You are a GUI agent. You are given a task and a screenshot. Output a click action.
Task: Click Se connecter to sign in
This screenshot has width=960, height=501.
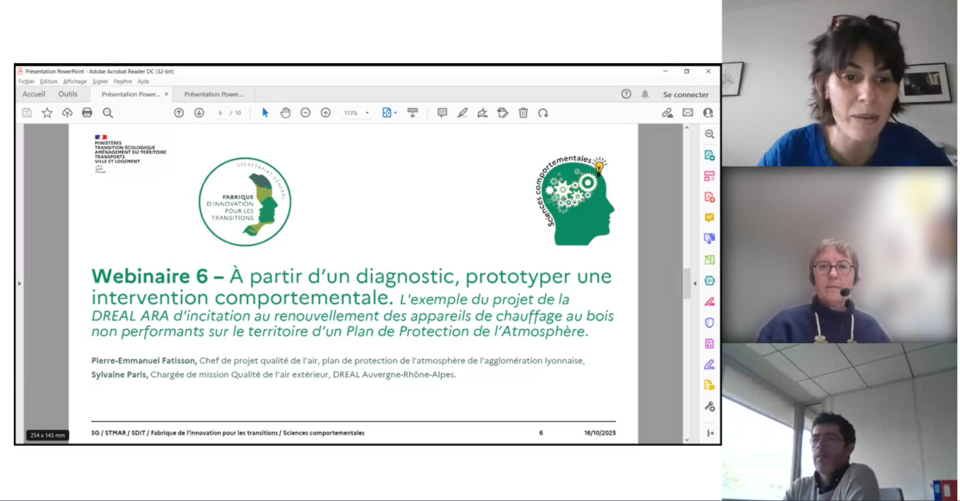click(685, 94)
